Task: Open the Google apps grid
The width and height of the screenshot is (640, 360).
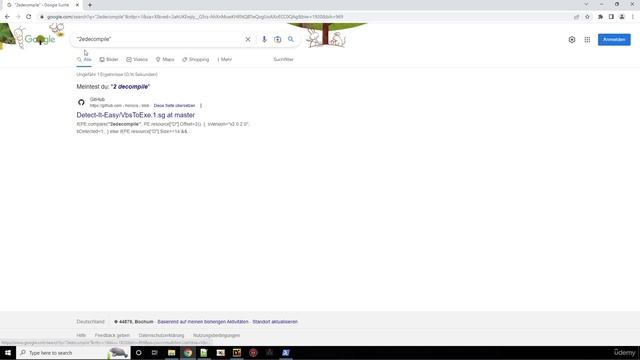Action: pos(587,40)
